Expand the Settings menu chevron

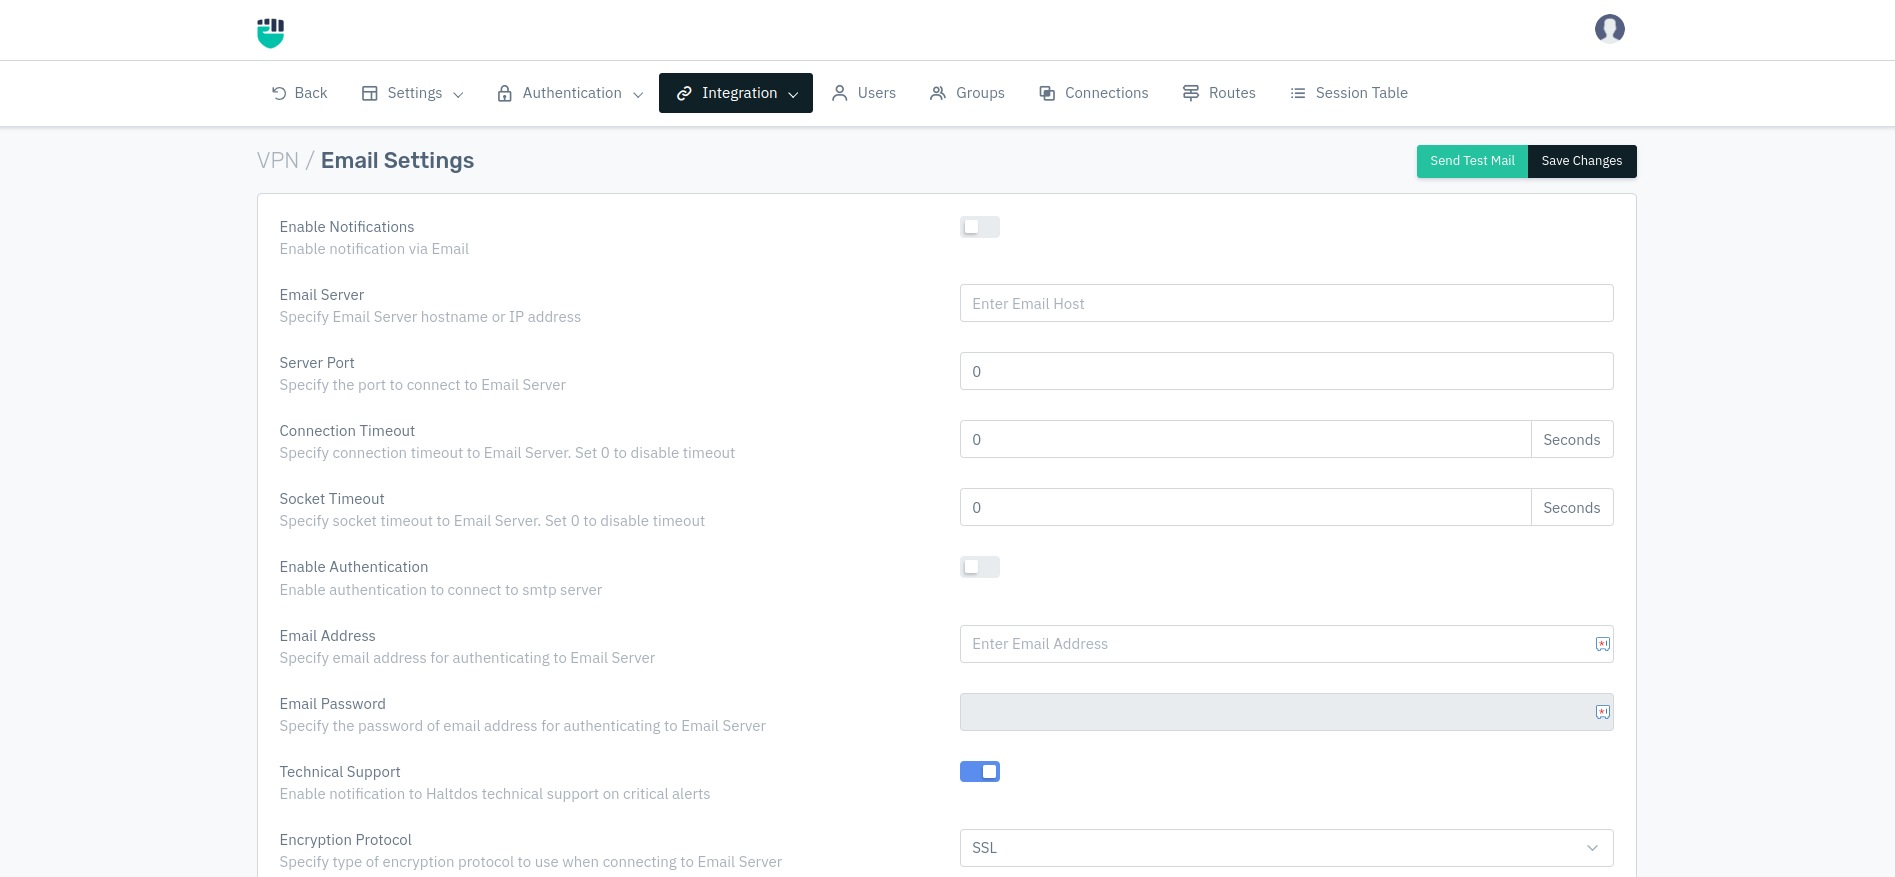[x=458, y=94]
